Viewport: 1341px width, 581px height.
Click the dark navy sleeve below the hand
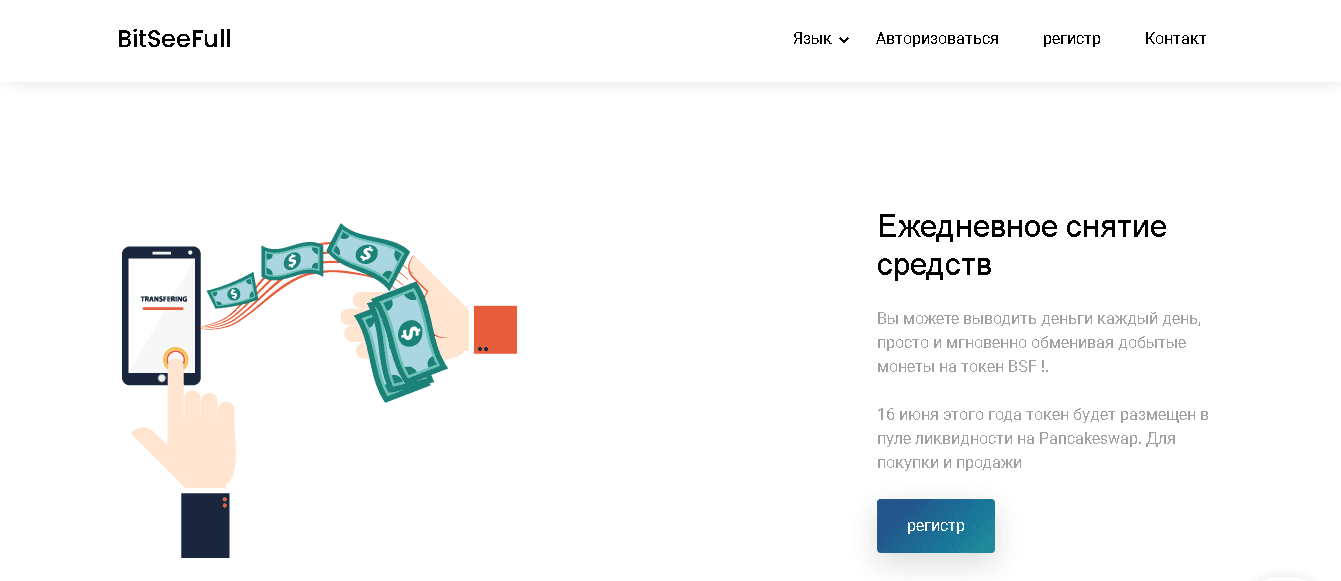pyautogui.click(x=205, y=525)
